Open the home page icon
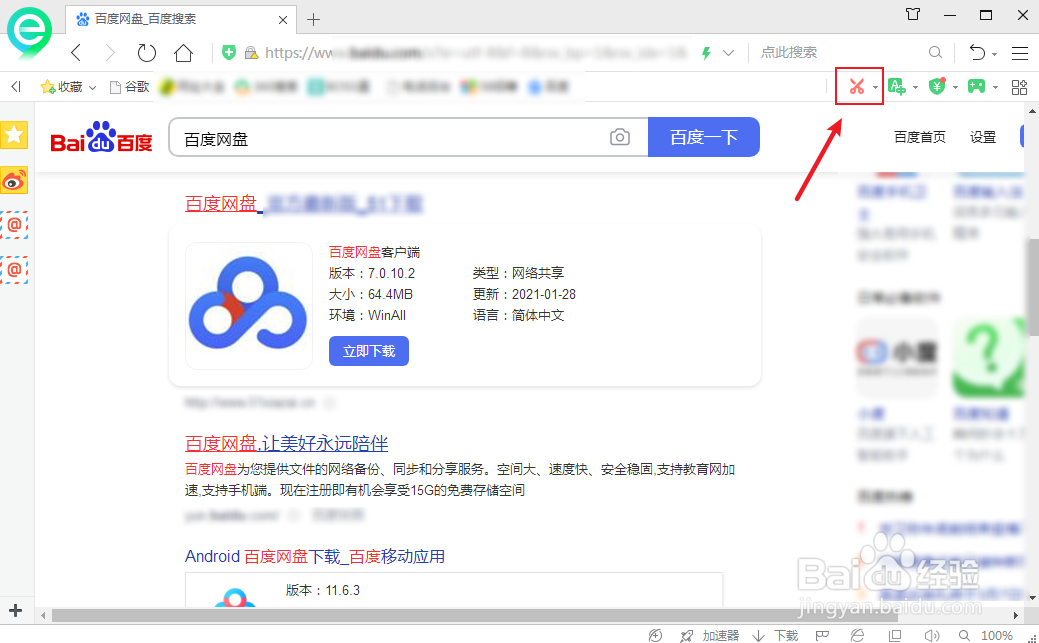 [184, 52]
